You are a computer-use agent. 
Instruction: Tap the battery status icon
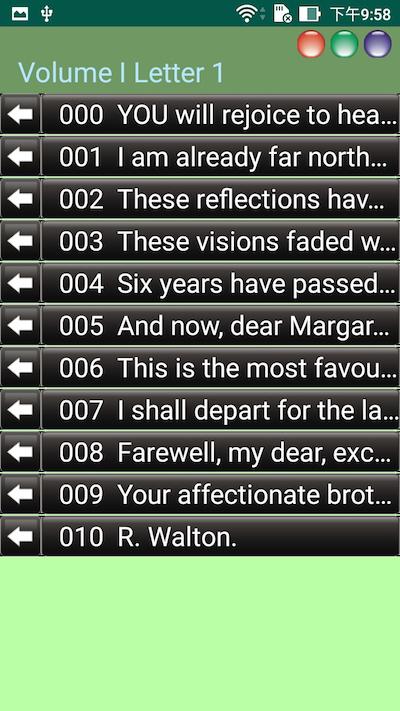310,14
